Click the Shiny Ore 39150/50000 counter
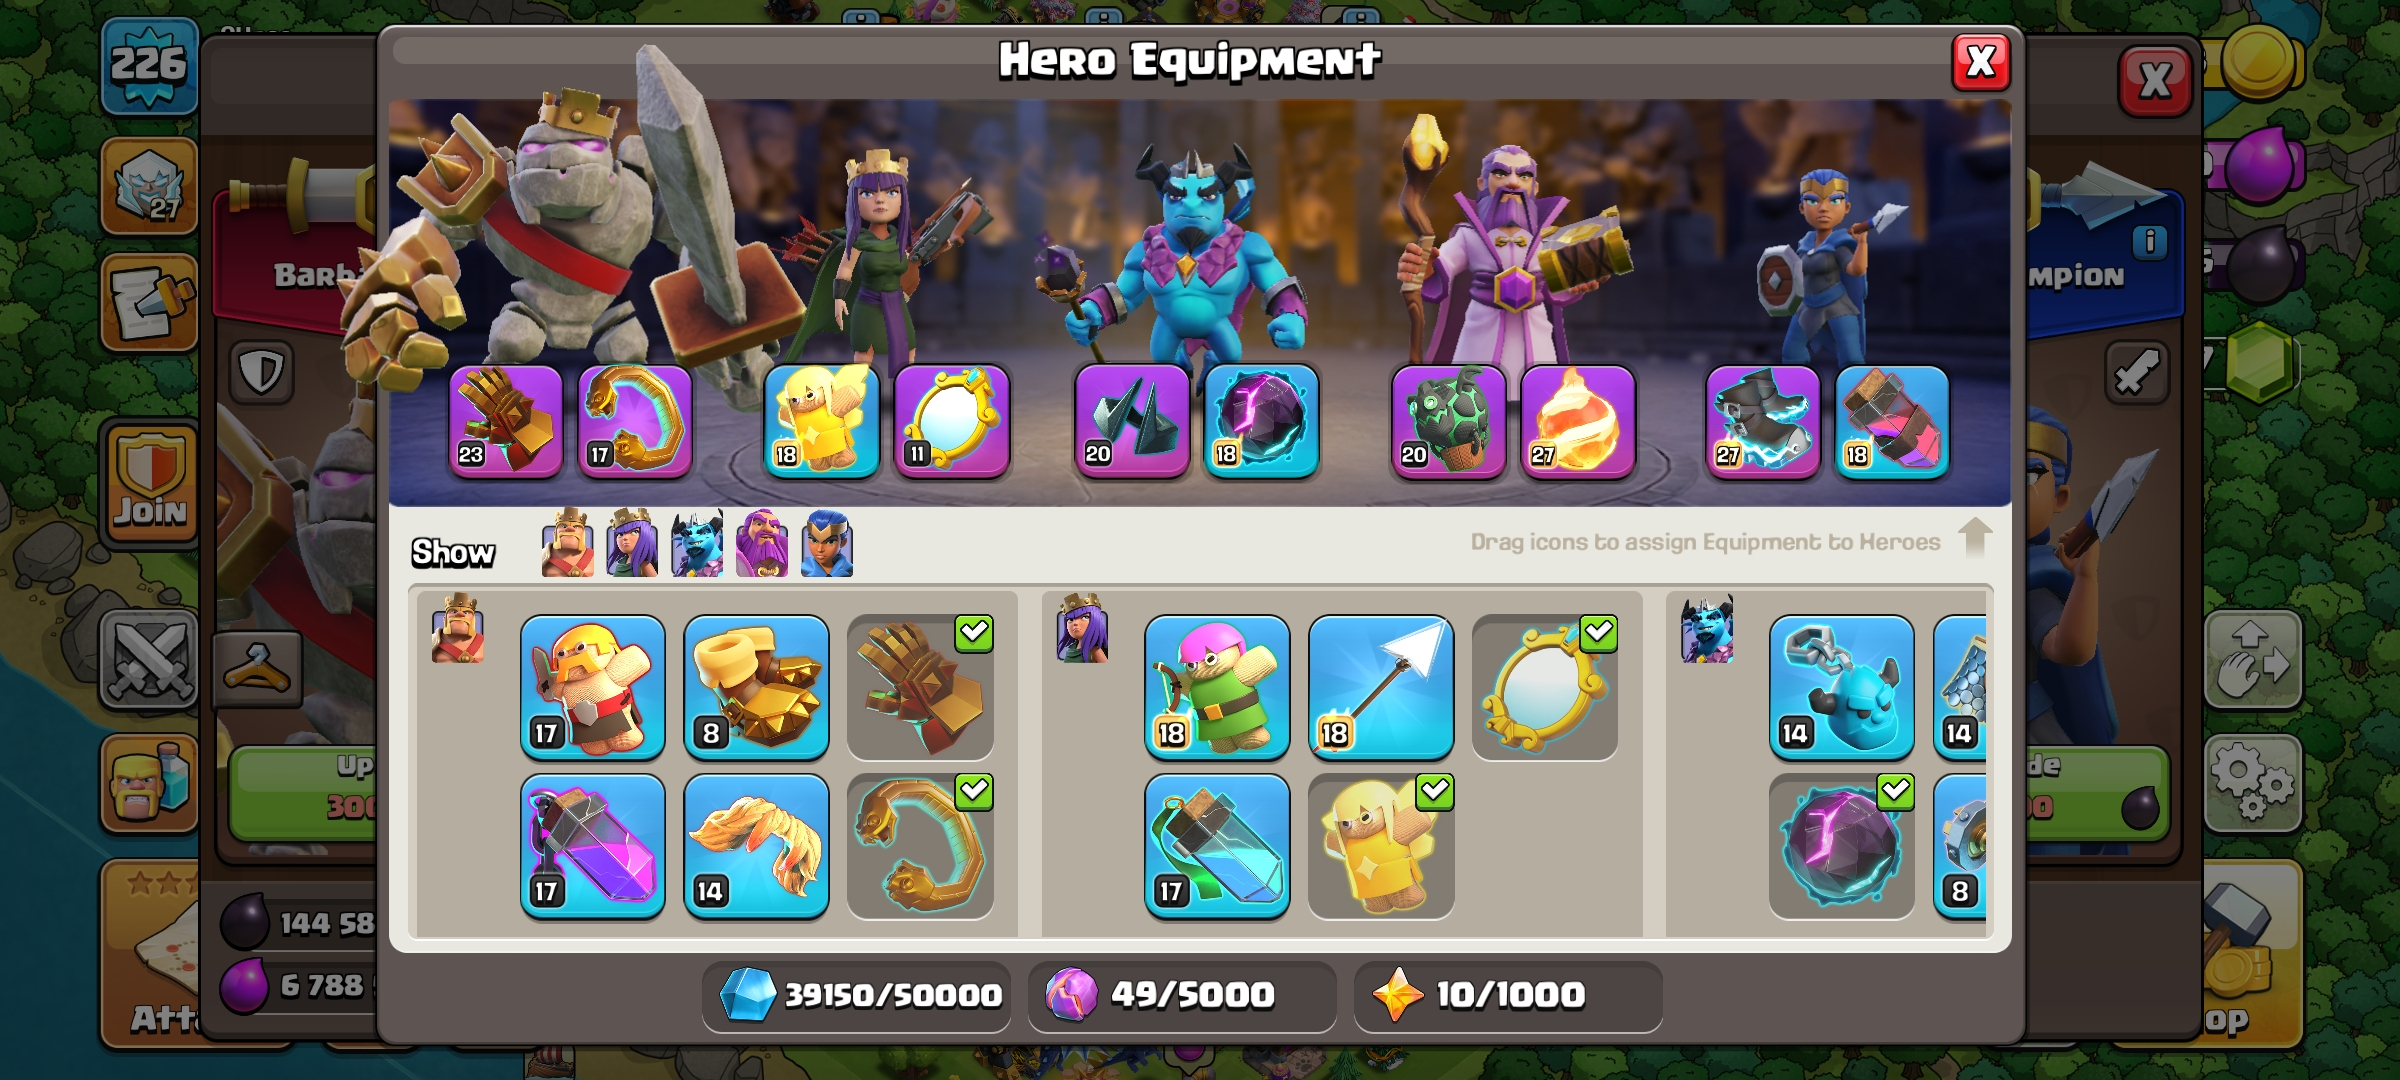 pos(857,995)
